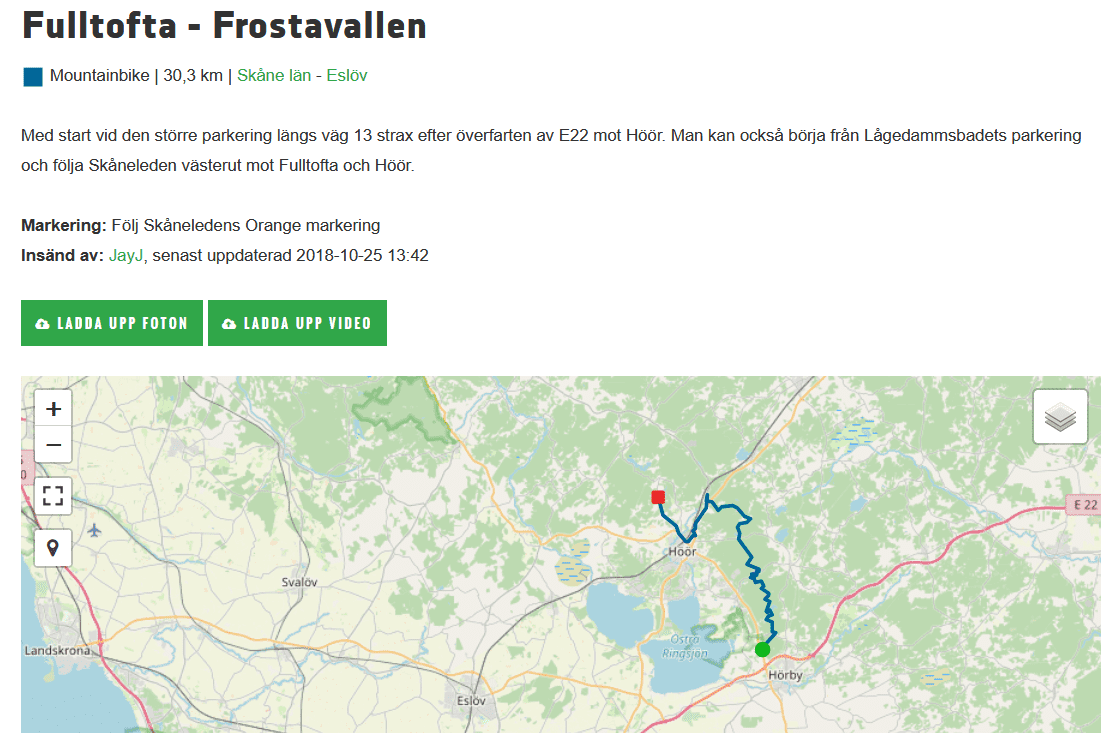Click Ladda upp foton button
This screenshot has height=733, width=1113.
coord(111,323)
